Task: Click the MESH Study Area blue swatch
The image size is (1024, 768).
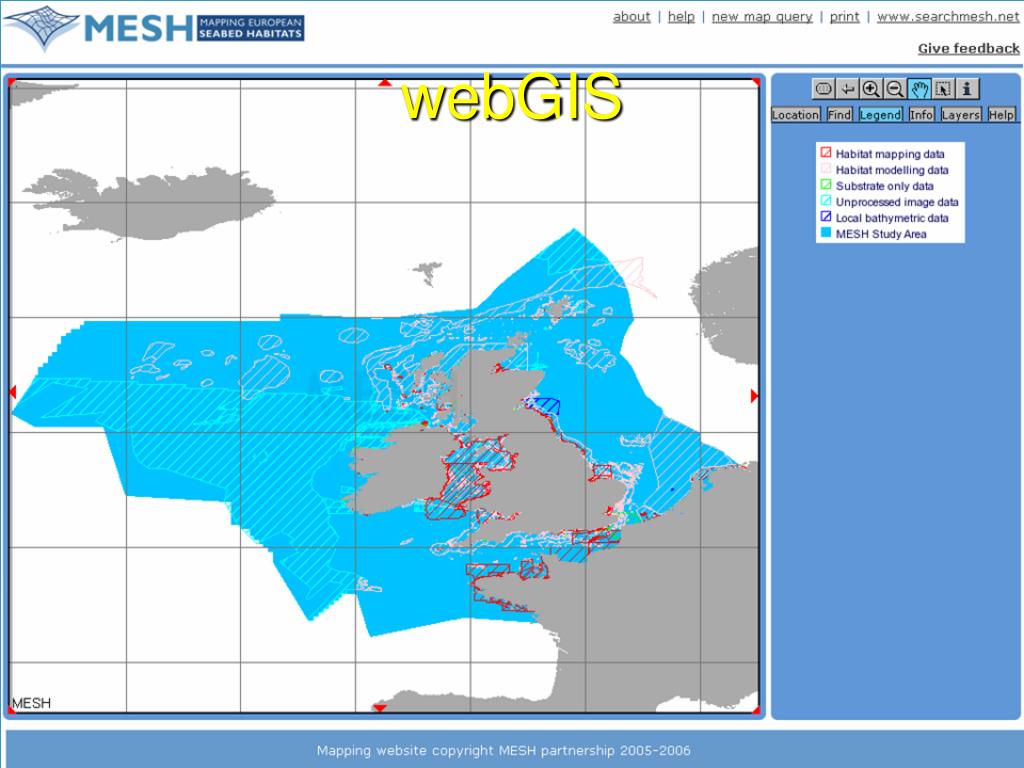Action: click(x=826, y=232)
